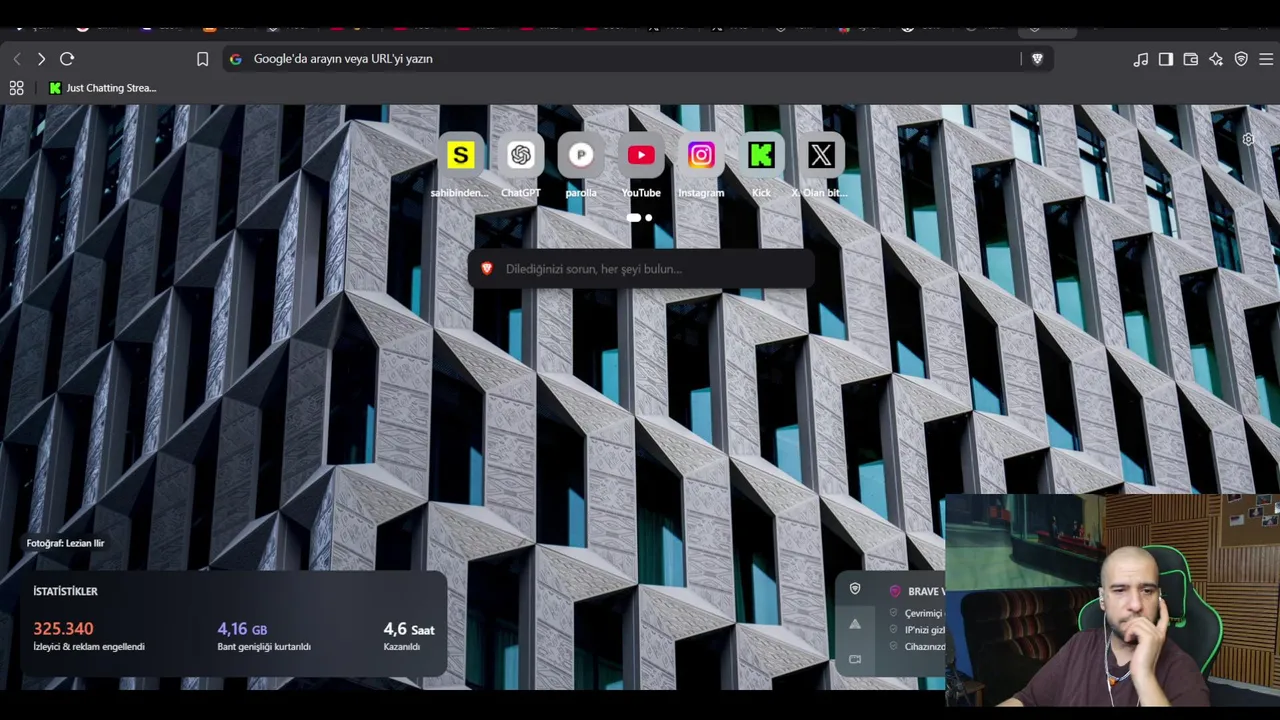Open Leo AI sparkle icon in toolbar
1280x720 pixels.
point(1216,59)
